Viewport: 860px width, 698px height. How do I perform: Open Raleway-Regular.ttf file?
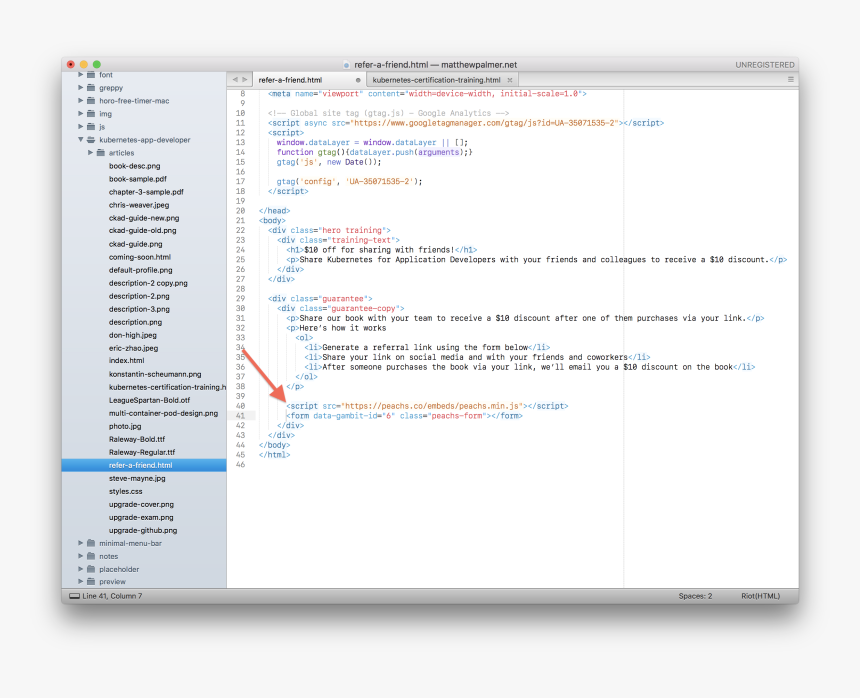pyautogui.click(x=142, y=452)
